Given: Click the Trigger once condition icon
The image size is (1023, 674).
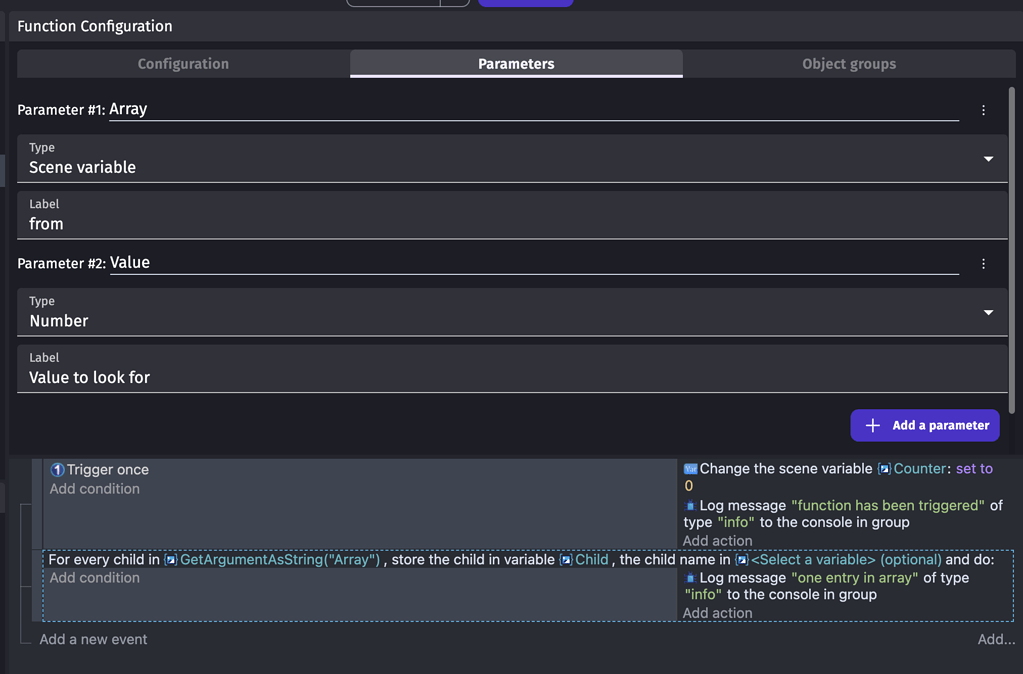Looking at the screenshot, I should [57, 469].
